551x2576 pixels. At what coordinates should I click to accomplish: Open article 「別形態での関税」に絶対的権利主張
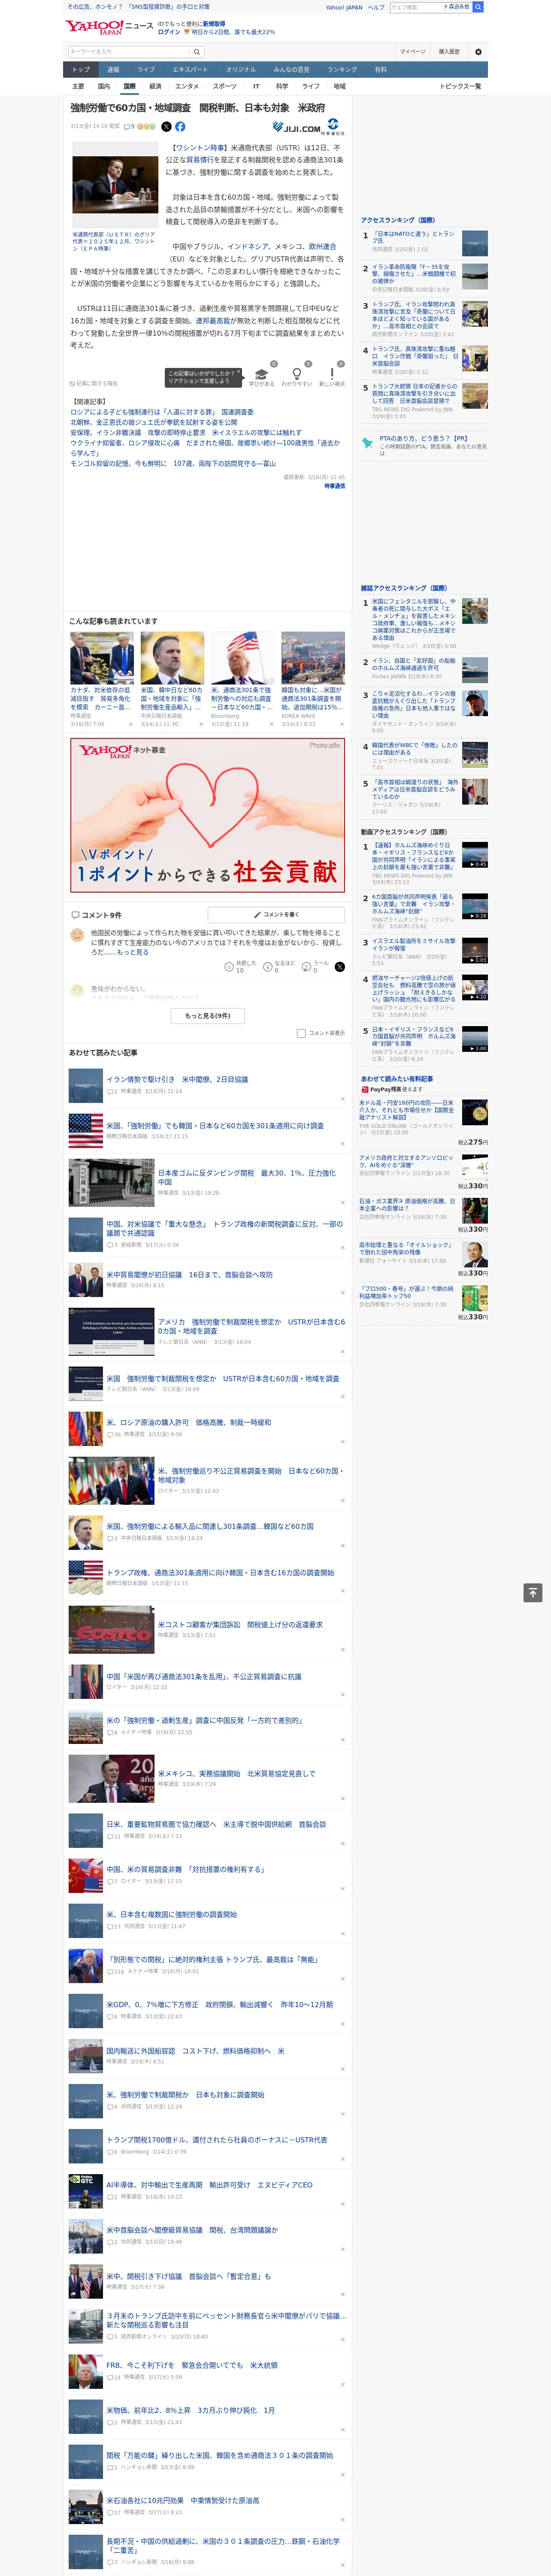point(212,1959)
